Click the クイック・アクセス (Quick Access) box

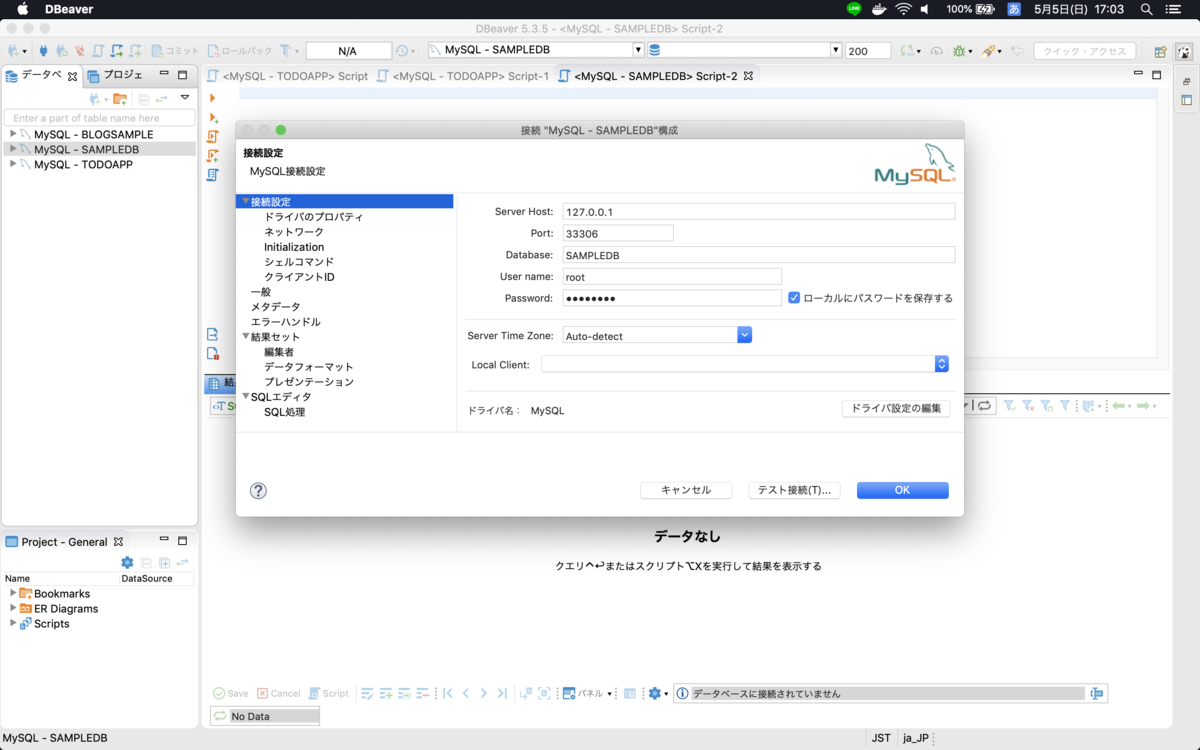(x=1085, y=51)
